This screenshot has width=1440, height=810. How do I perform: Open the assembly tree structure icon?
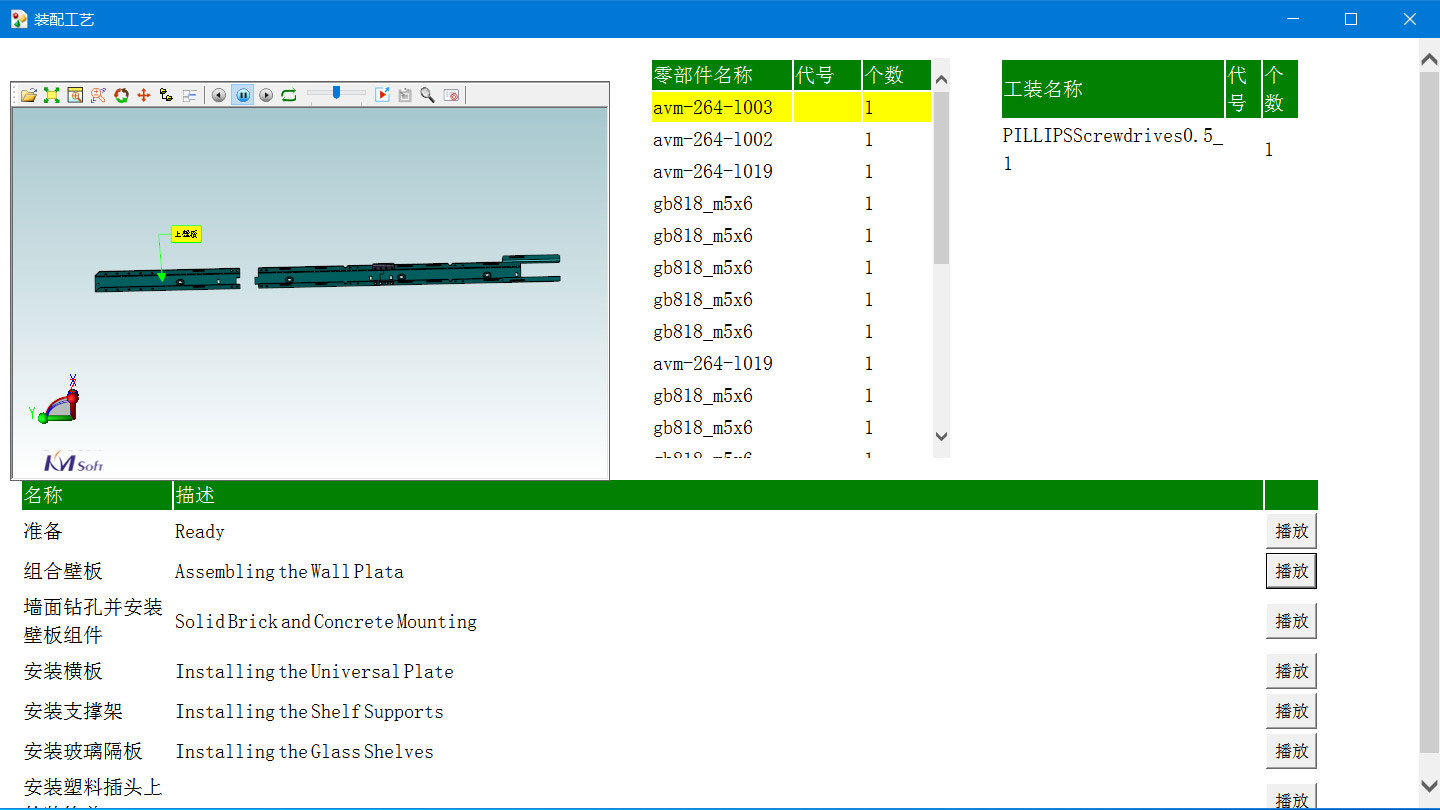[x=166, y=95]
